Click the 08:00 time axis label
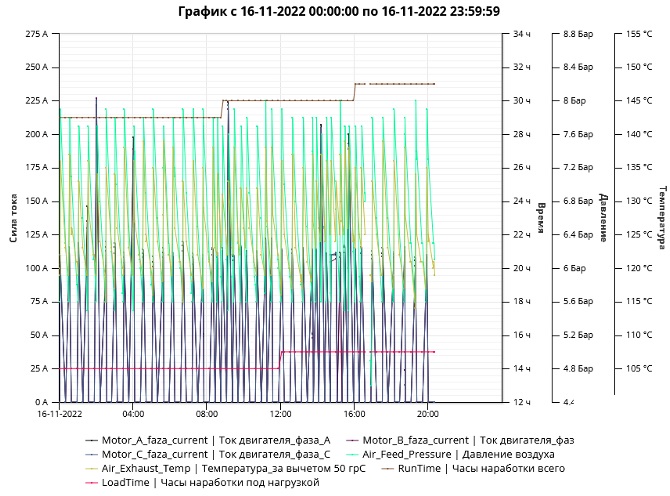 pos(207,414)
